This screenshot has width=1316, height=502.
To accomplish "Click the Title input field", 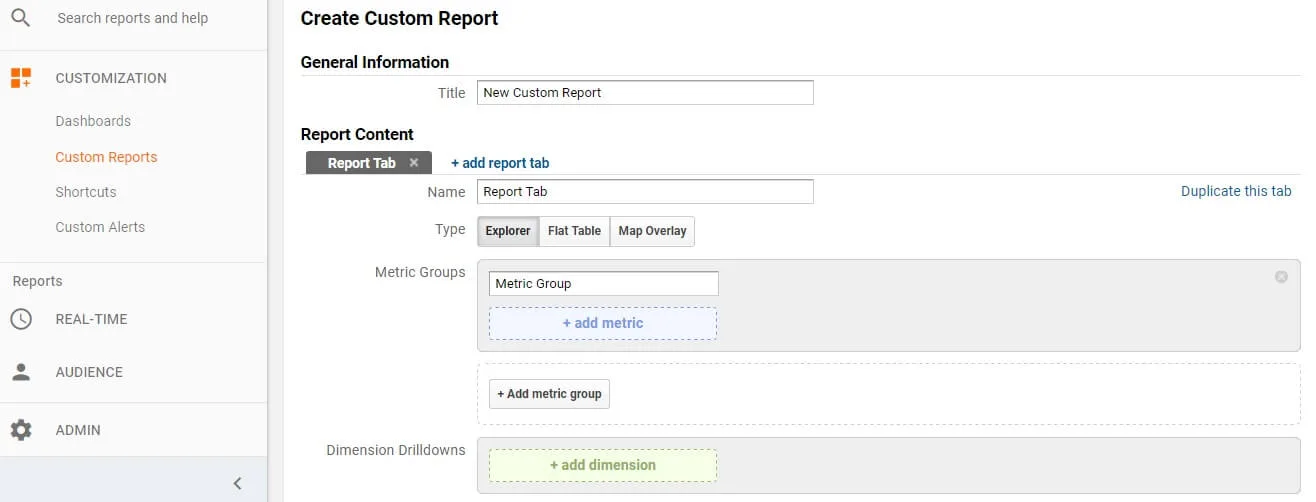I will tap(645, 92).
